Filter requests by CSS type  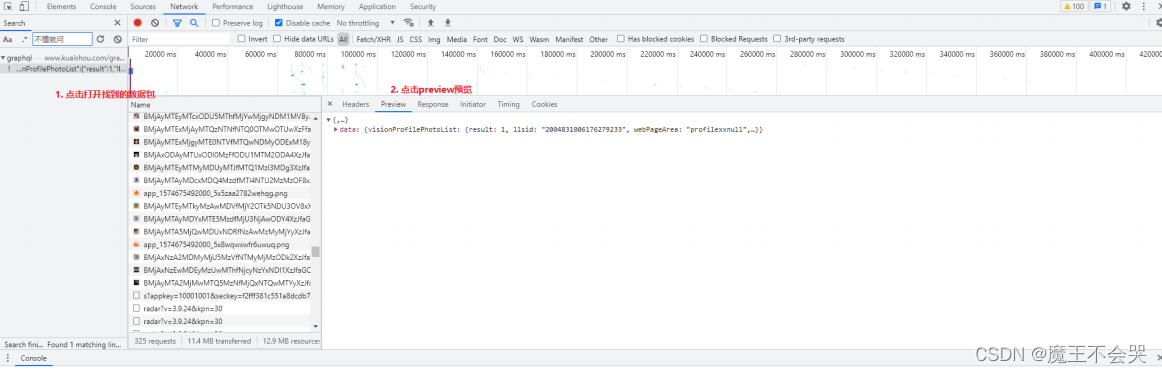pyautogui.click(x=416, y=39)
